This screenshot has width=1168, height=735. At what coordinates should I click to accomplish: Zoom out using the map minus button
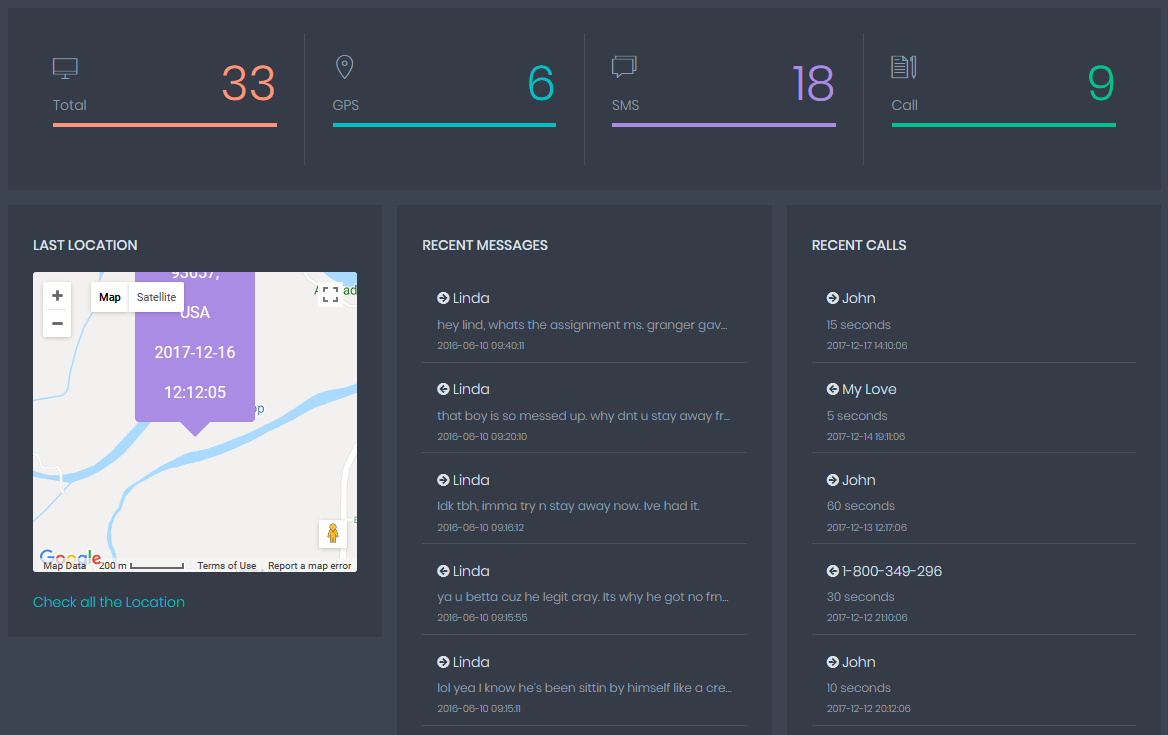tap(57, 323)
